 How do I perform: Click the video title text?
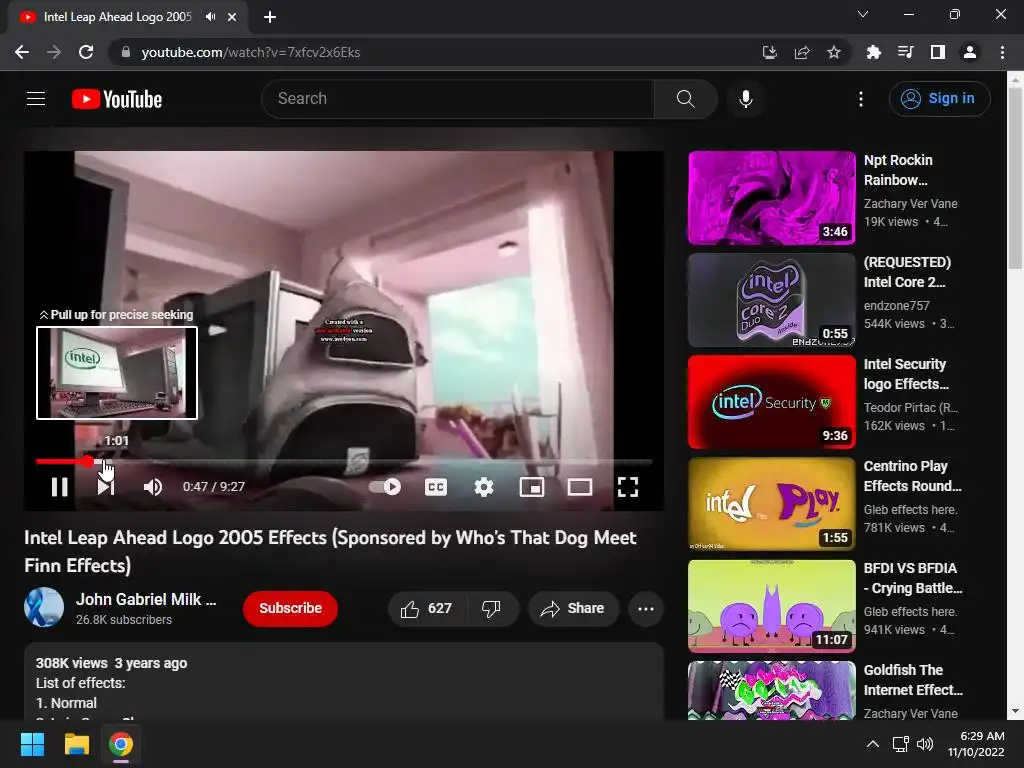pyautogui.click(x=330, y=551)
